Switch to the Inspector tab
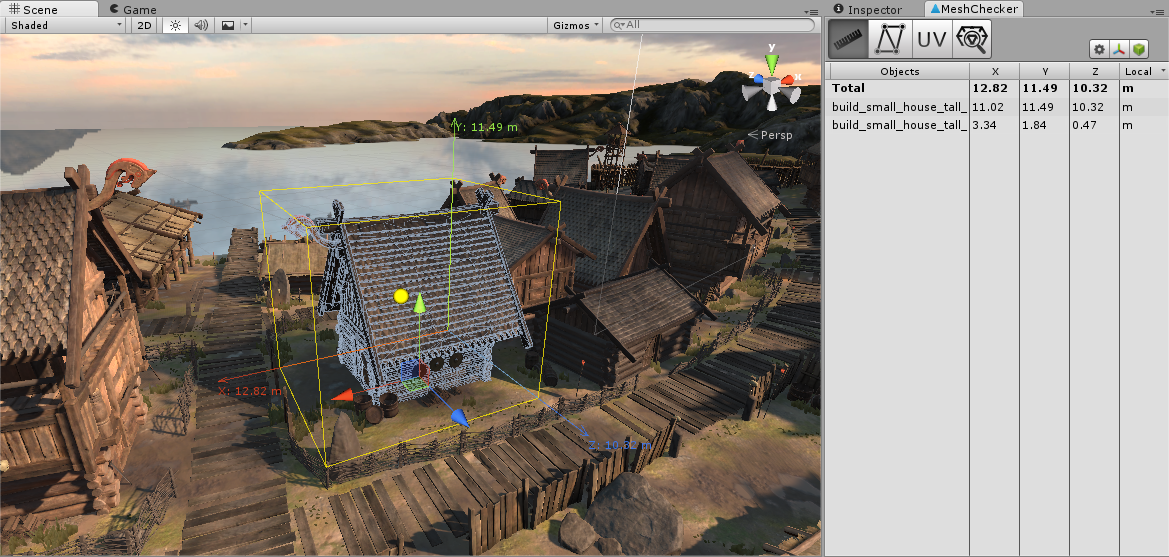 pos(873,9)
